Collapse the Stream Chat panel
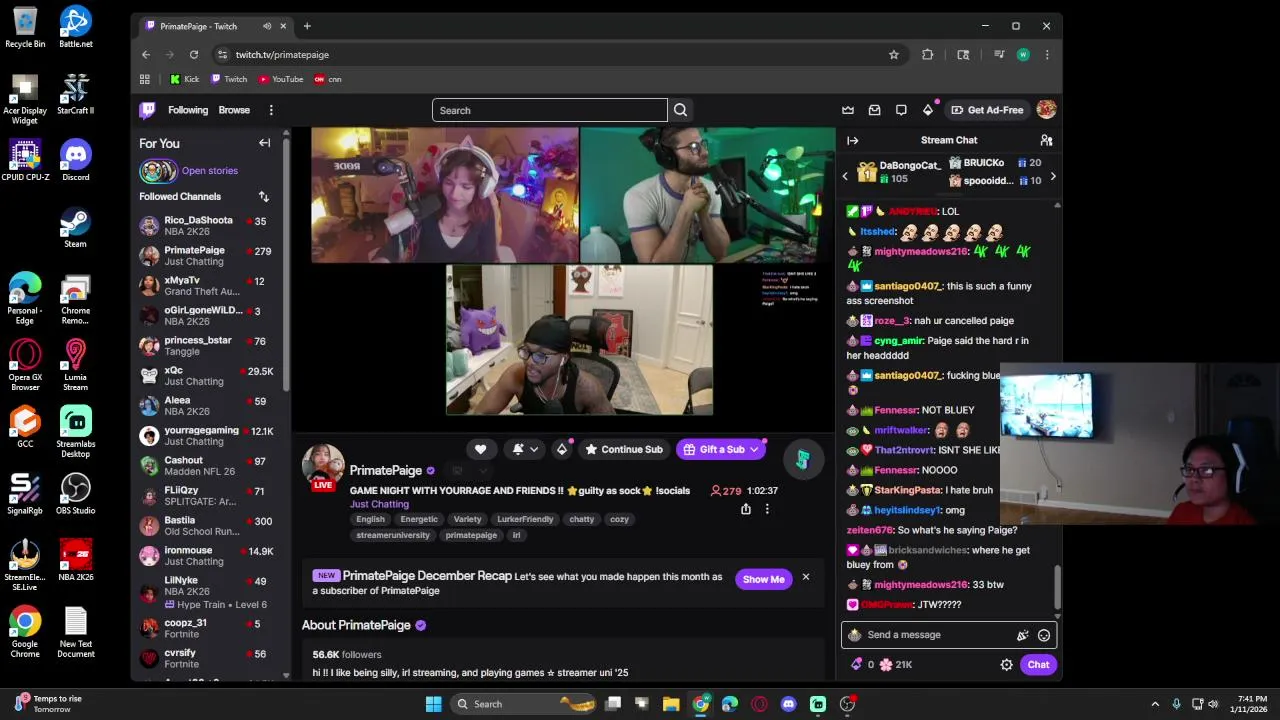The width and height of the screenshot is (1280, 720). [x=852, y=140]
